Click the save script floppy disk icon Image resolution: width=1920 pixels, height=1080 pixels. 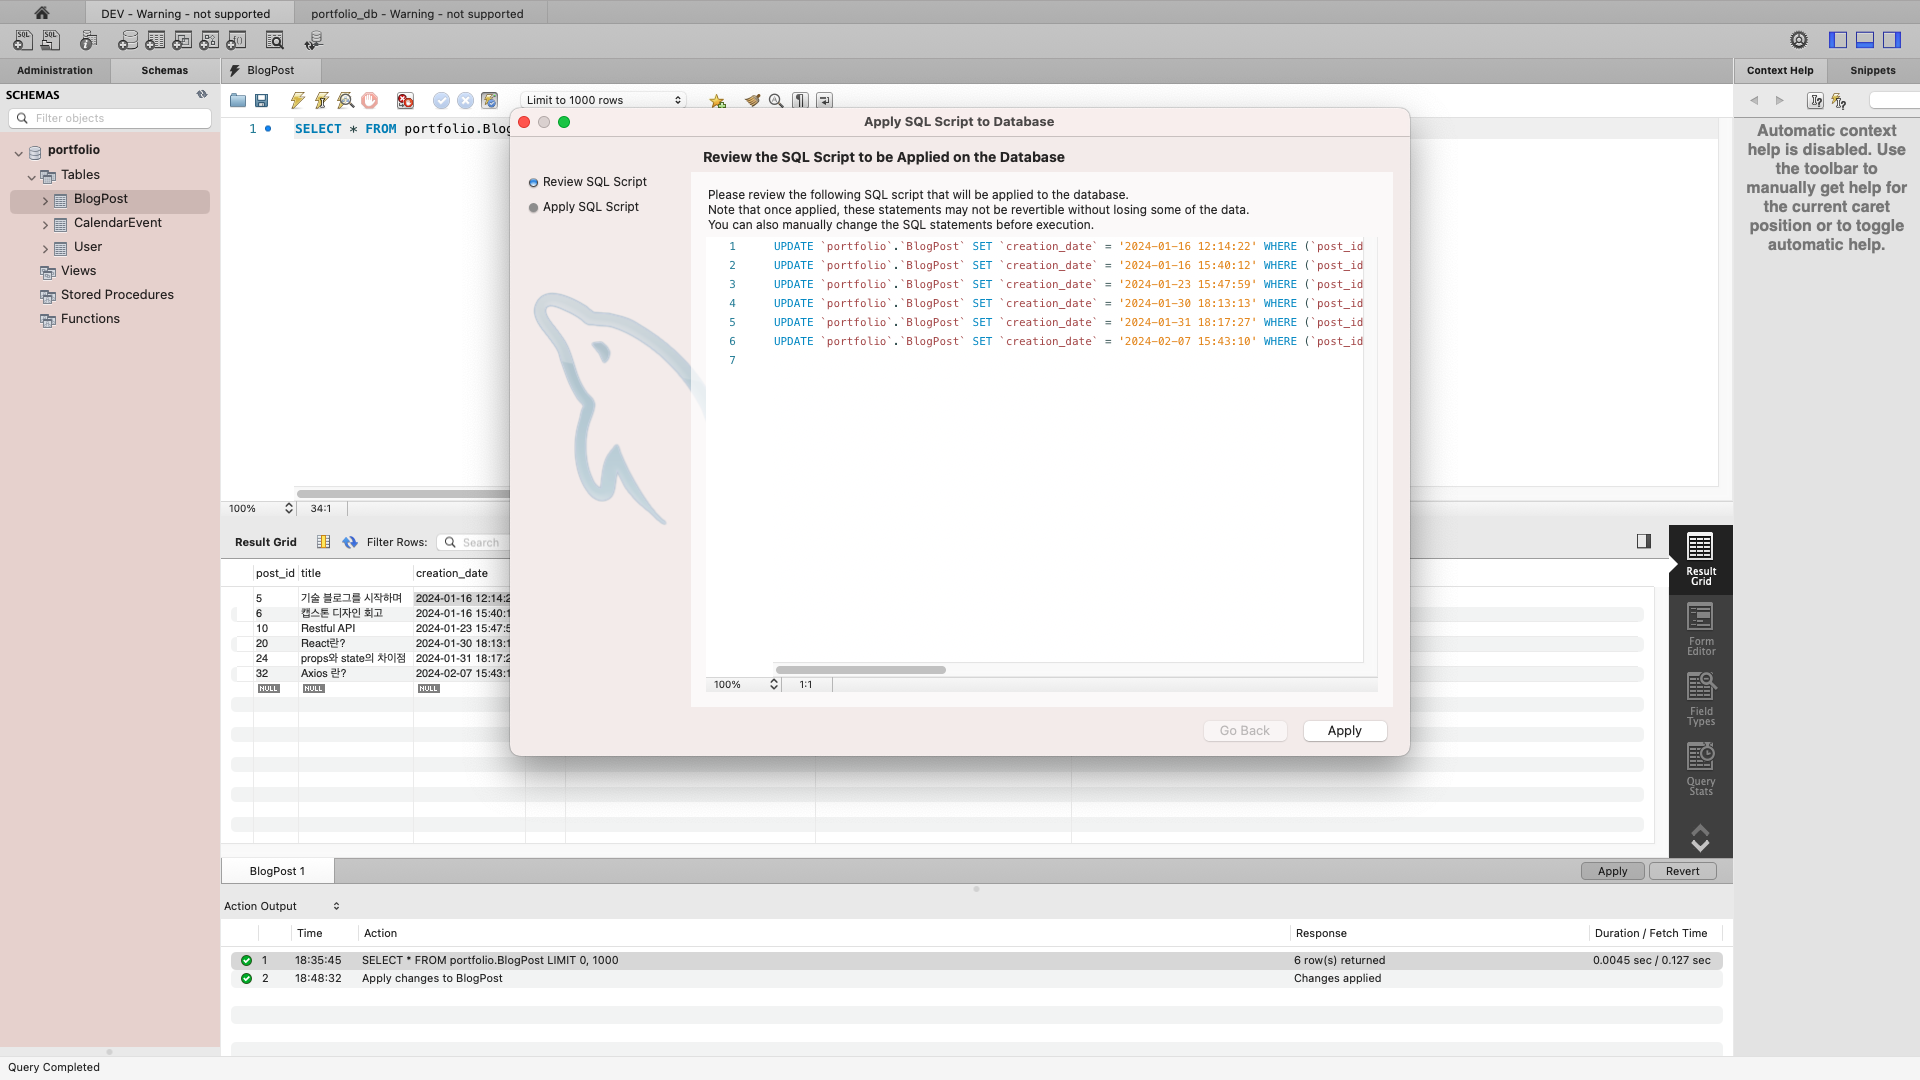coord(261,100)
